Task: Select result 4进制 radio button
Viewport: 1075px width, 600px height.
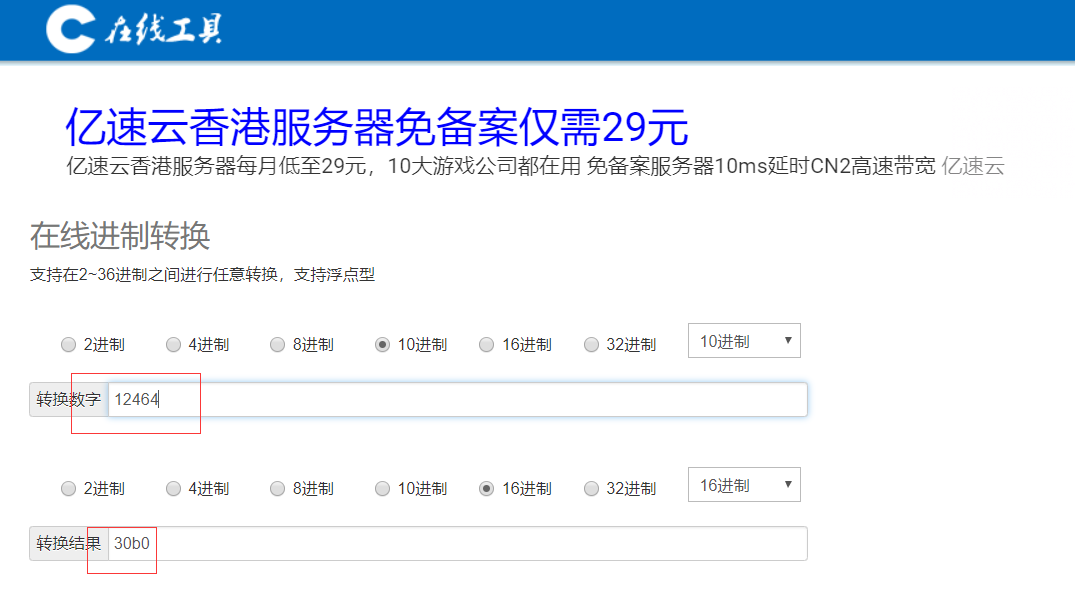Action: pos(173,488)
